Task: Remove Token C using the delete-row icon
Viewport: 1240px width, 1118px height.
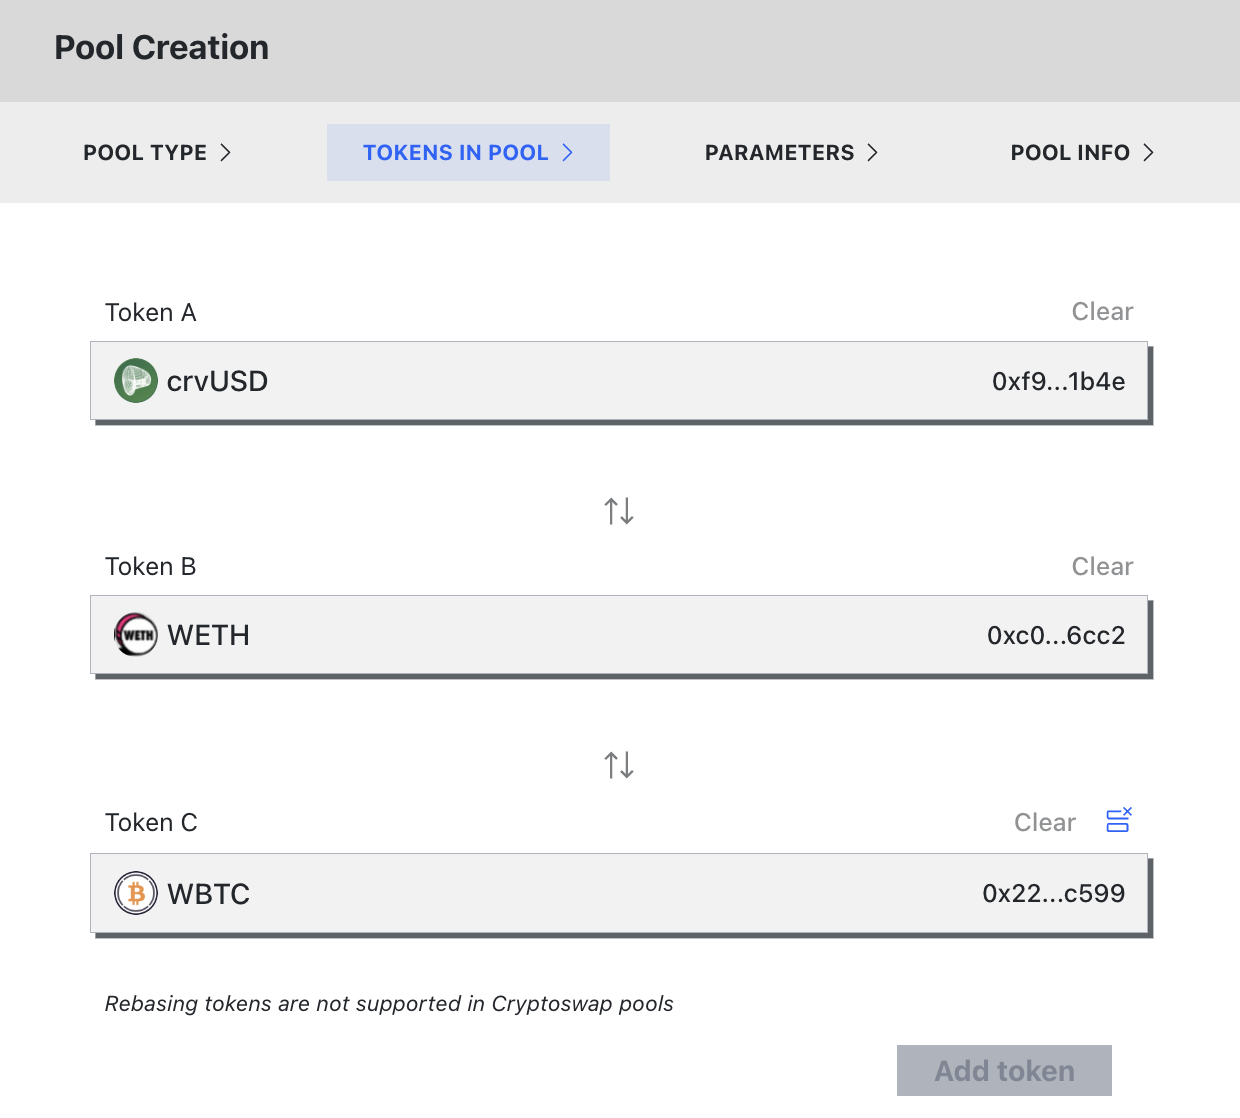Action: point(1118,820)
